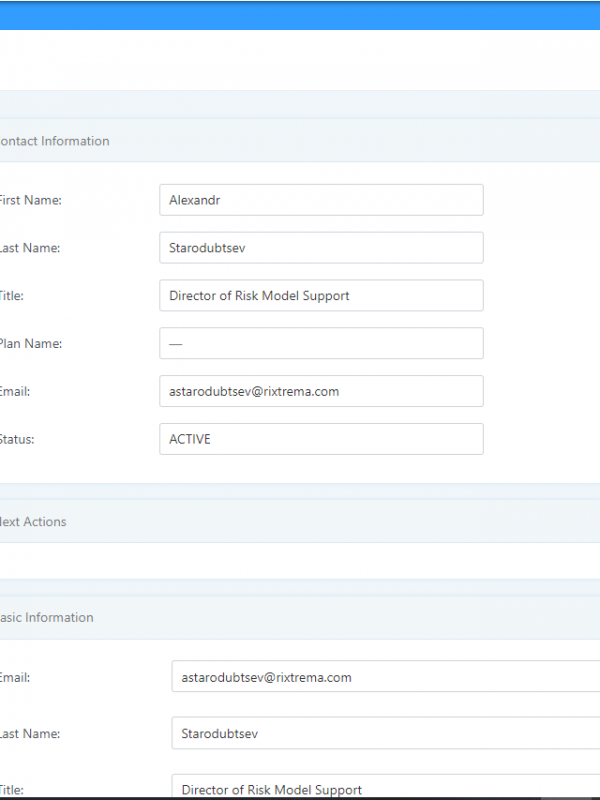Click the Title field in Contact Information
600x800 pixels.
(320, 296)
